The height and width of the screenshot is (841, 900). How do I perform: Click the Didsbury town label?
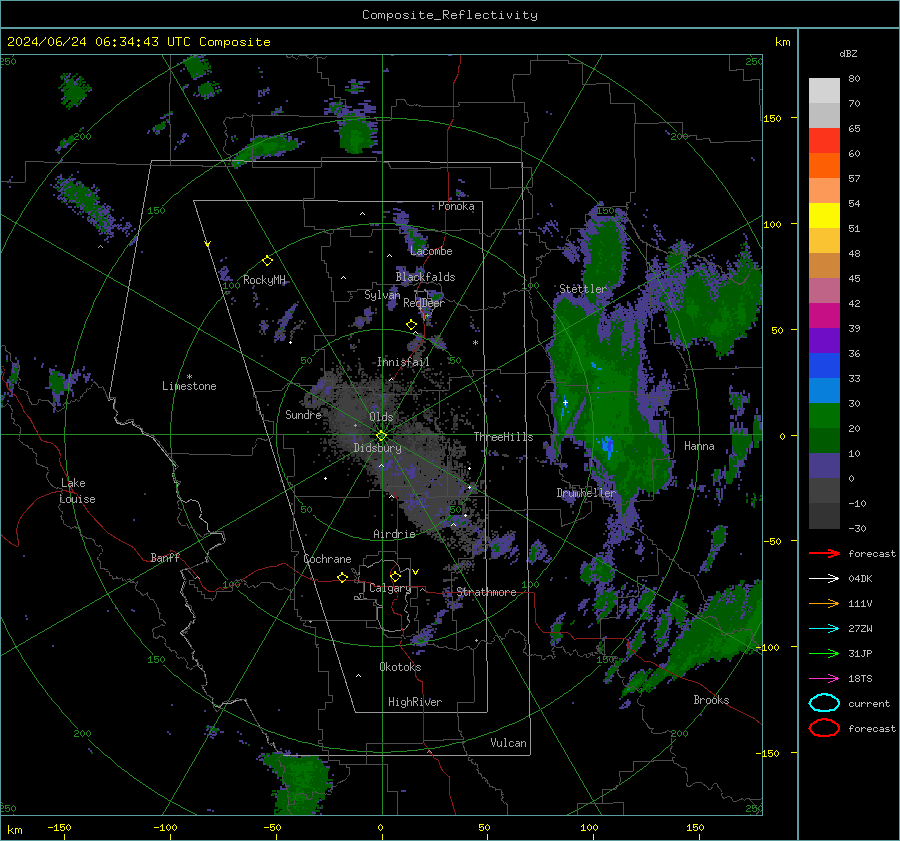tap(377, 448)
